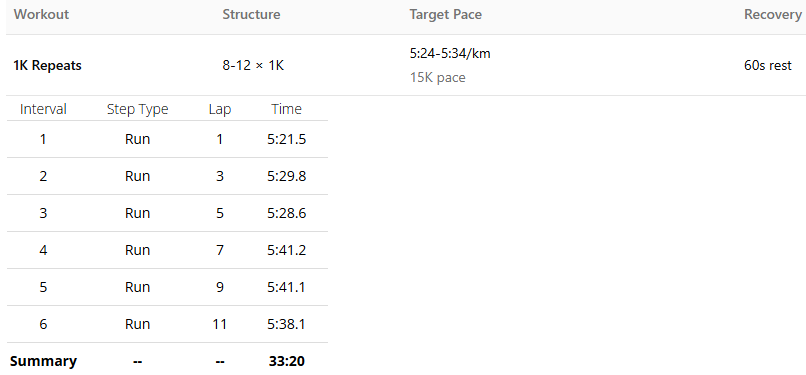Click the Time column header
The height and width of the screenshot is (375, 806).
click(x=287, y=109)
